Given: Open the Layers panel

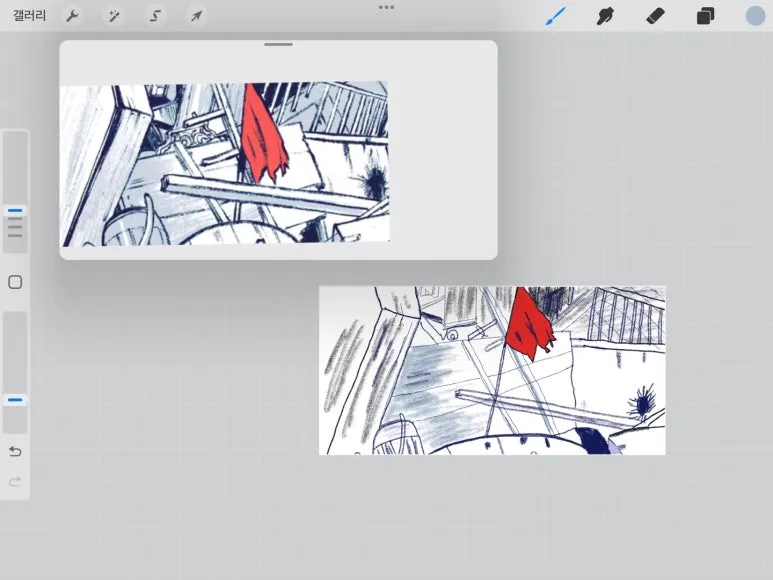Looking at the screenshot, I should click(x=705, y=16).
